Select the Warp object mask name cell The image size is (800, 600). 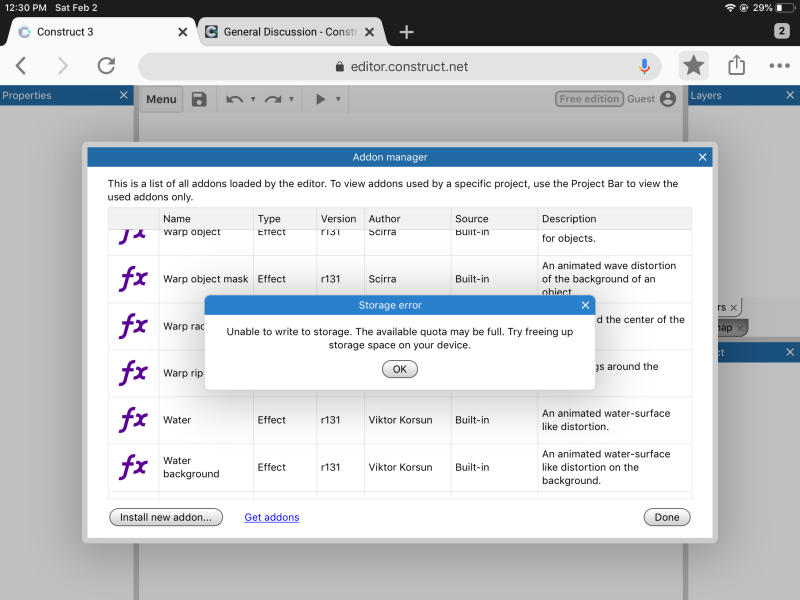[206, 279]
